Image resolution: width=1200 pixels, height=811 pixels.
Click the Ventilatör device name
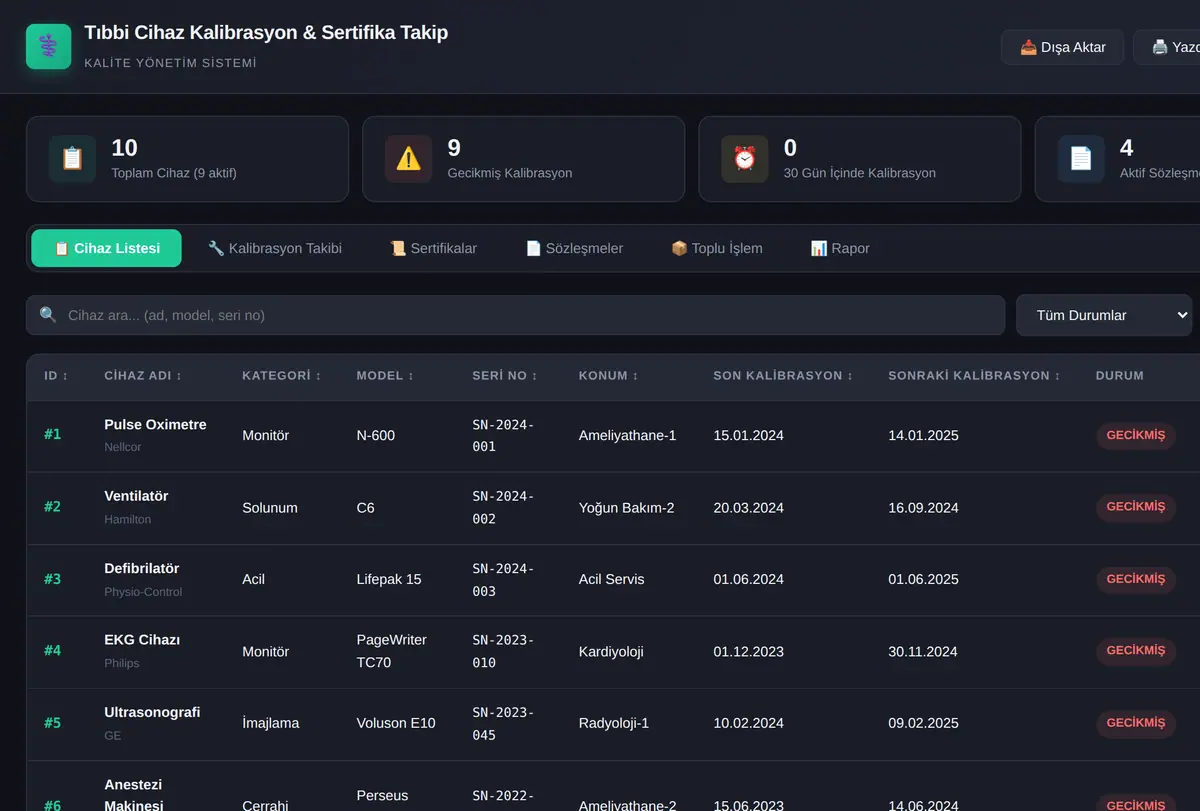click(x=136, y=497)
